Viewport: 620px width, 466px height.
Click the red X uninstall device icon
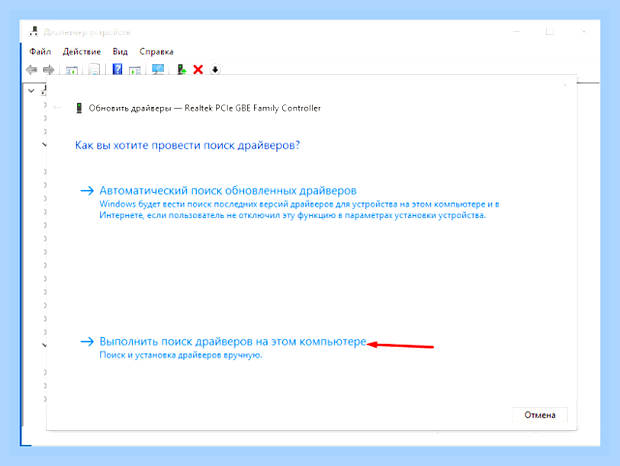(x=198, y=70)
